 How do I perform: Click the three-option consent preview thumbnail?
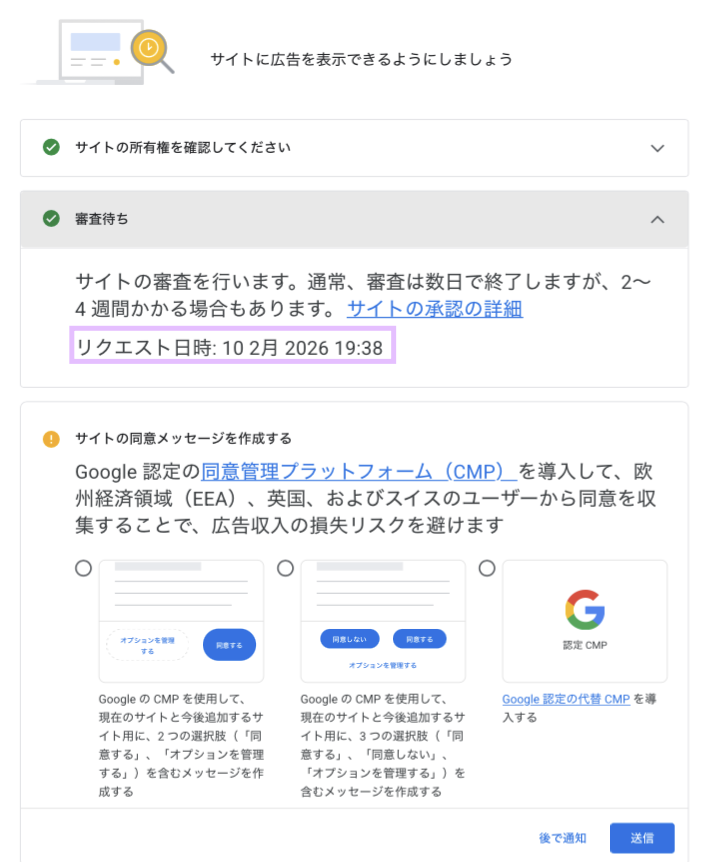pyautogui.click(x=383, y=620)
